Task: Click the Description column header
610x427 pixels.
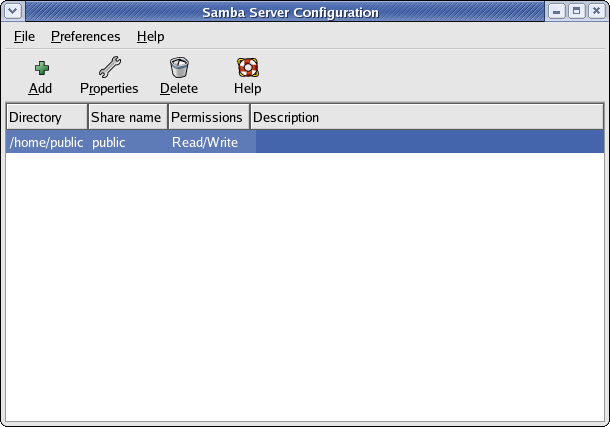Action: tap(427, 117)
